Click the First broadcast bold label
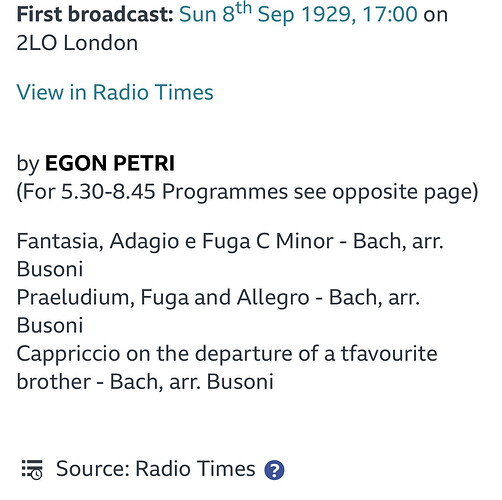 point(95,14)
